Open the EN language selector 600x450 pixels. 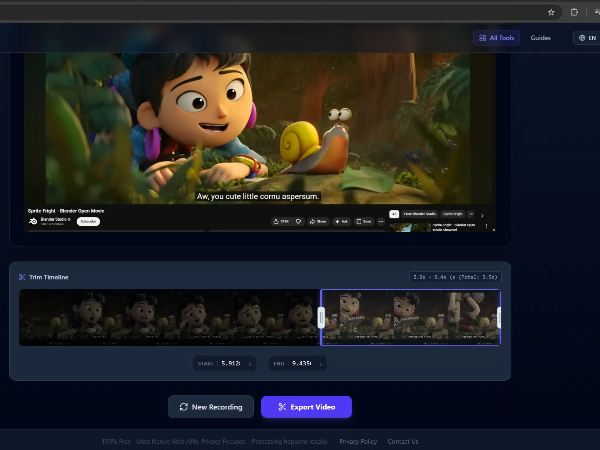click(x=587, y=38)
